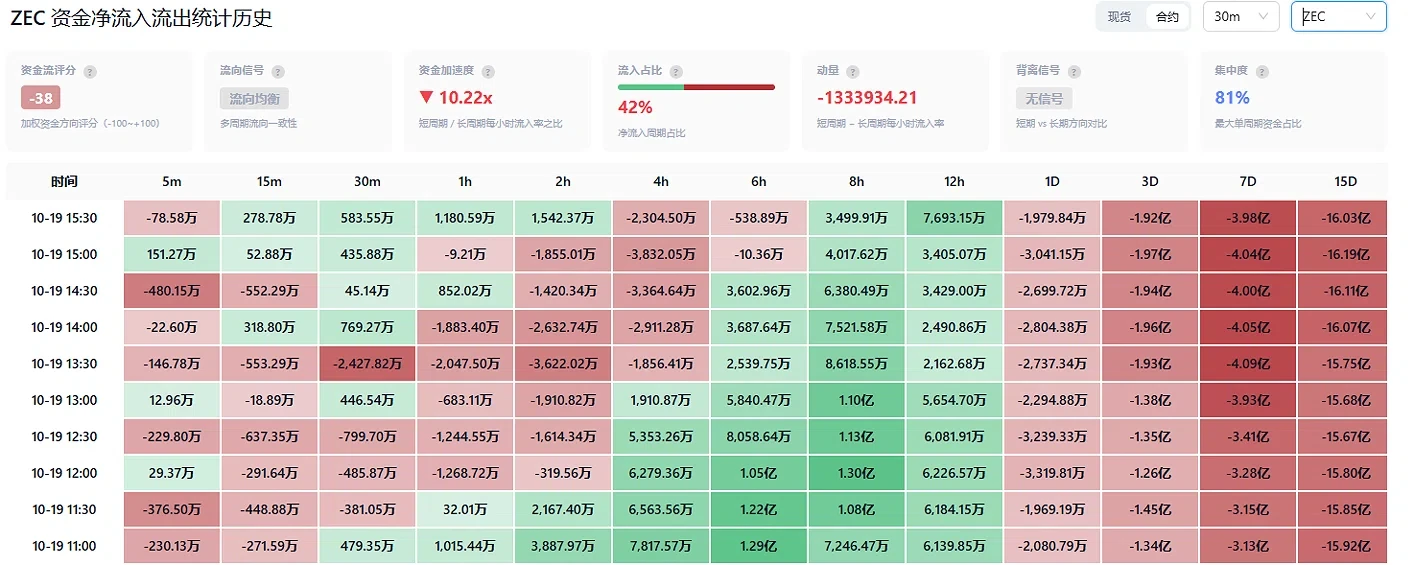Click the -1333934.21 momentum value
Image resolution: width=1414 pixels, height=565 pixels.
pyautogui.click(x=867, y=98)
